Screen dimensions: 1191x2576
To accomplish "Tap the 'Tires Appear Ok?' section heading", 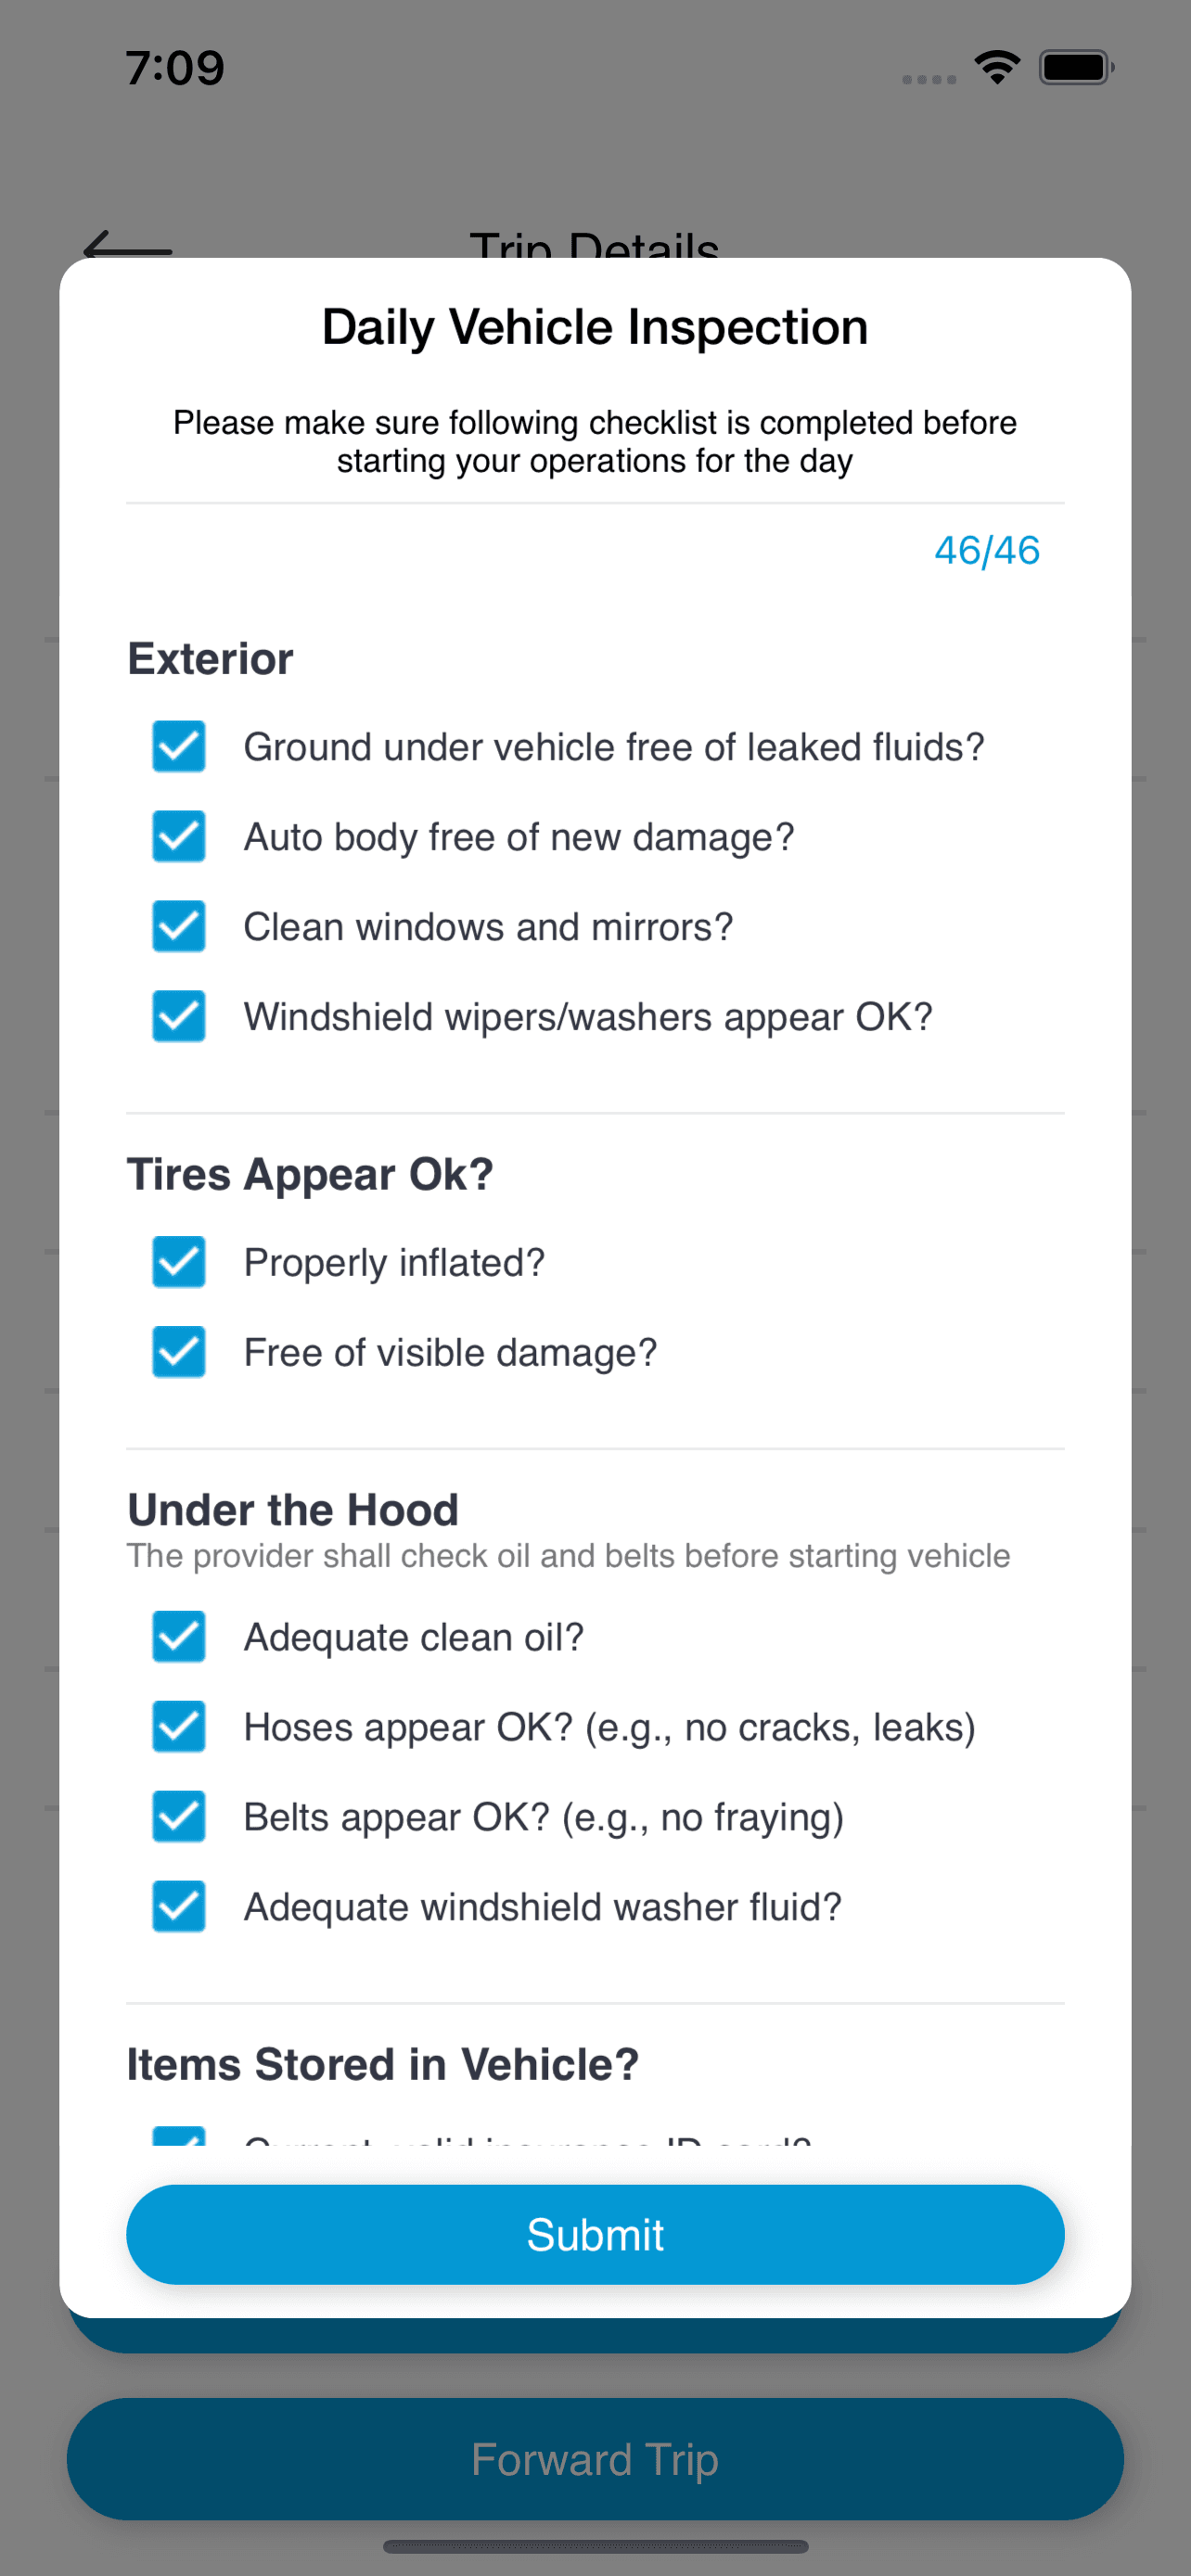I will 310,1175.
